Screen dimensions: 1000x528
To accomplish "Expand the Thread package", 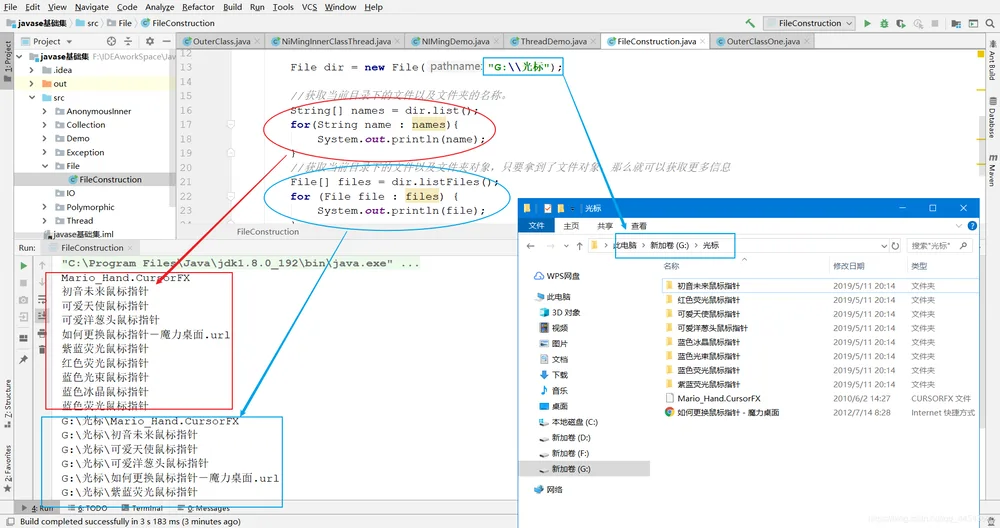I will coord(45,221).
